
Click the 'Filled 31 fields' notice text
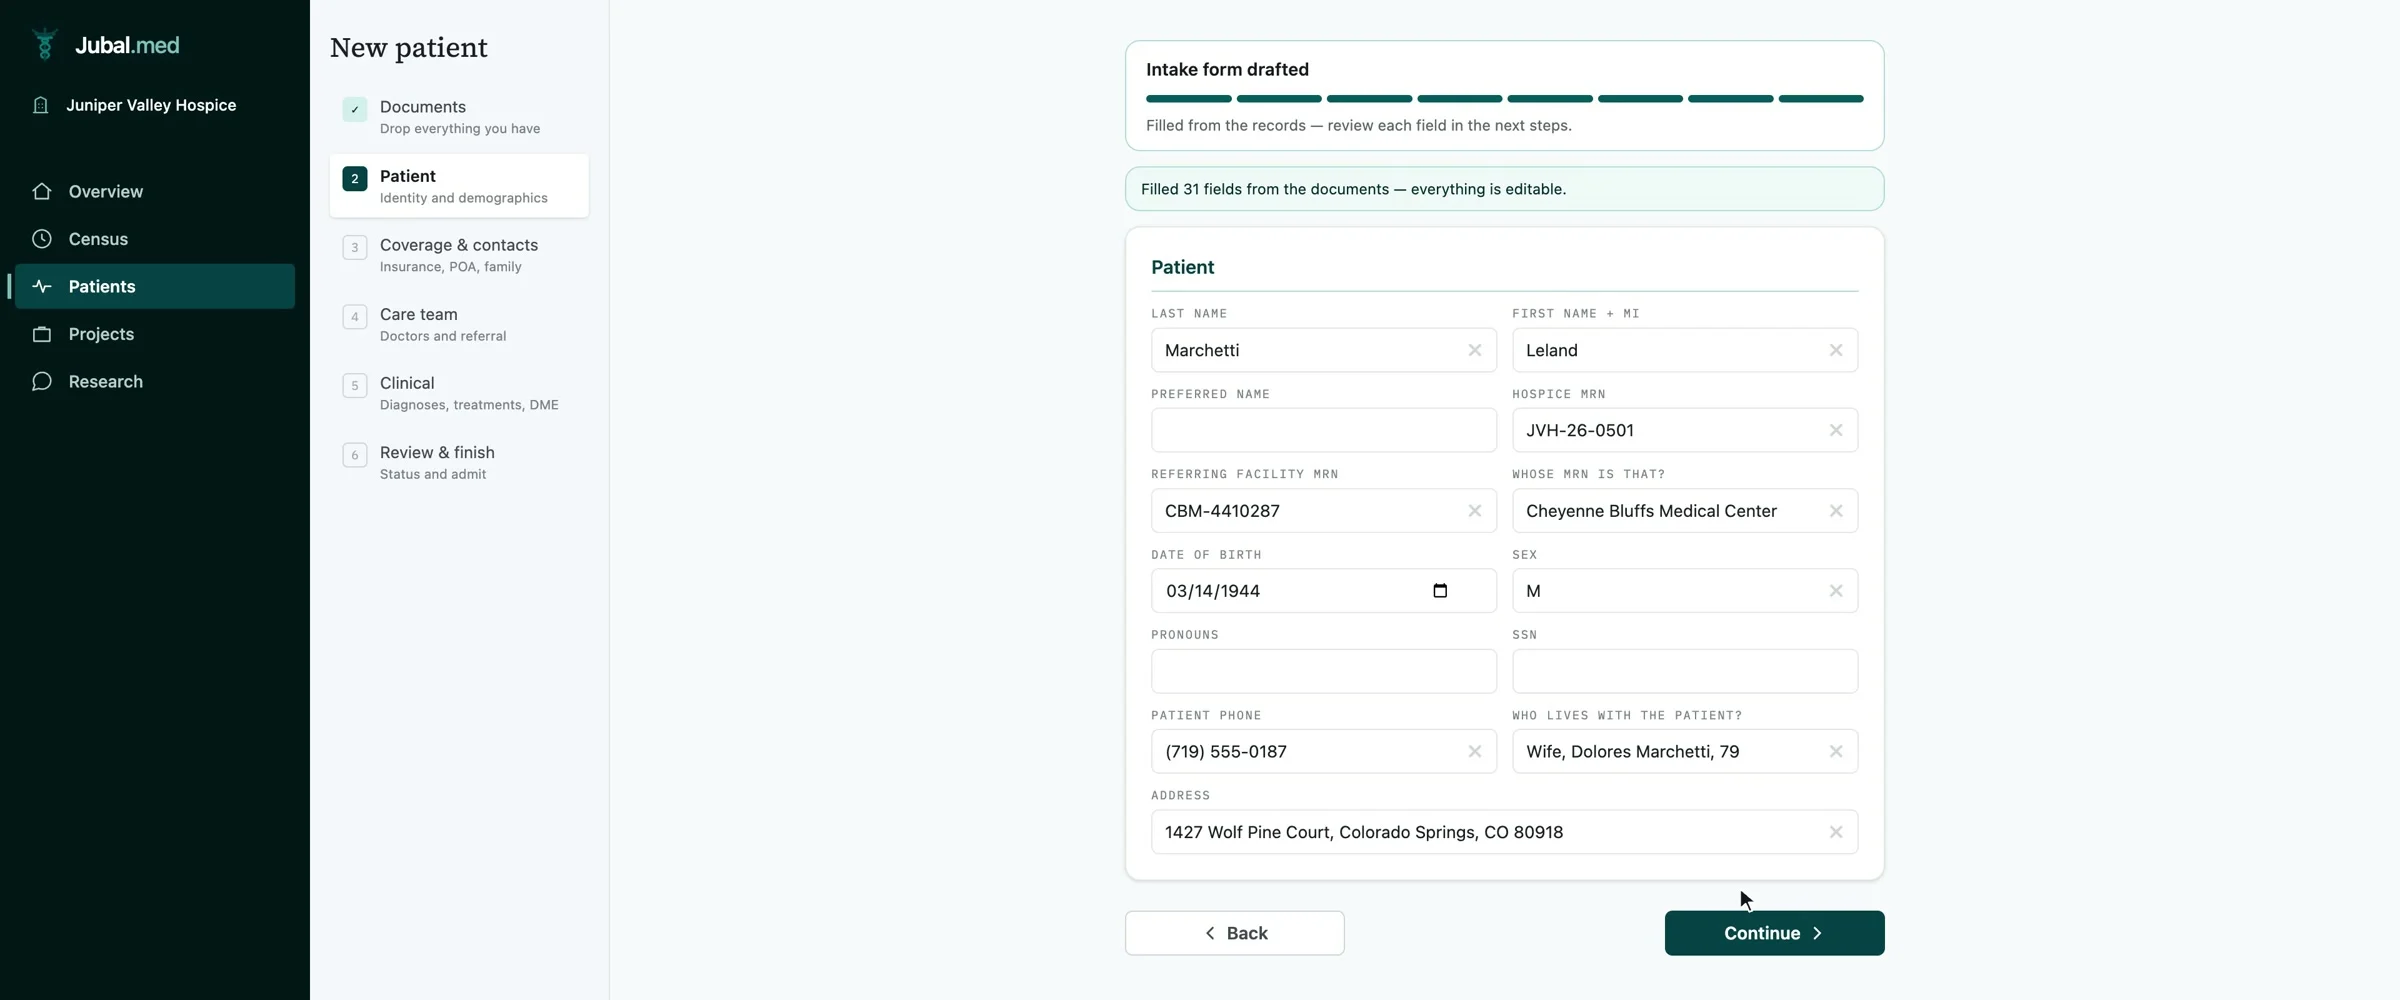[x=1353, y=189]
